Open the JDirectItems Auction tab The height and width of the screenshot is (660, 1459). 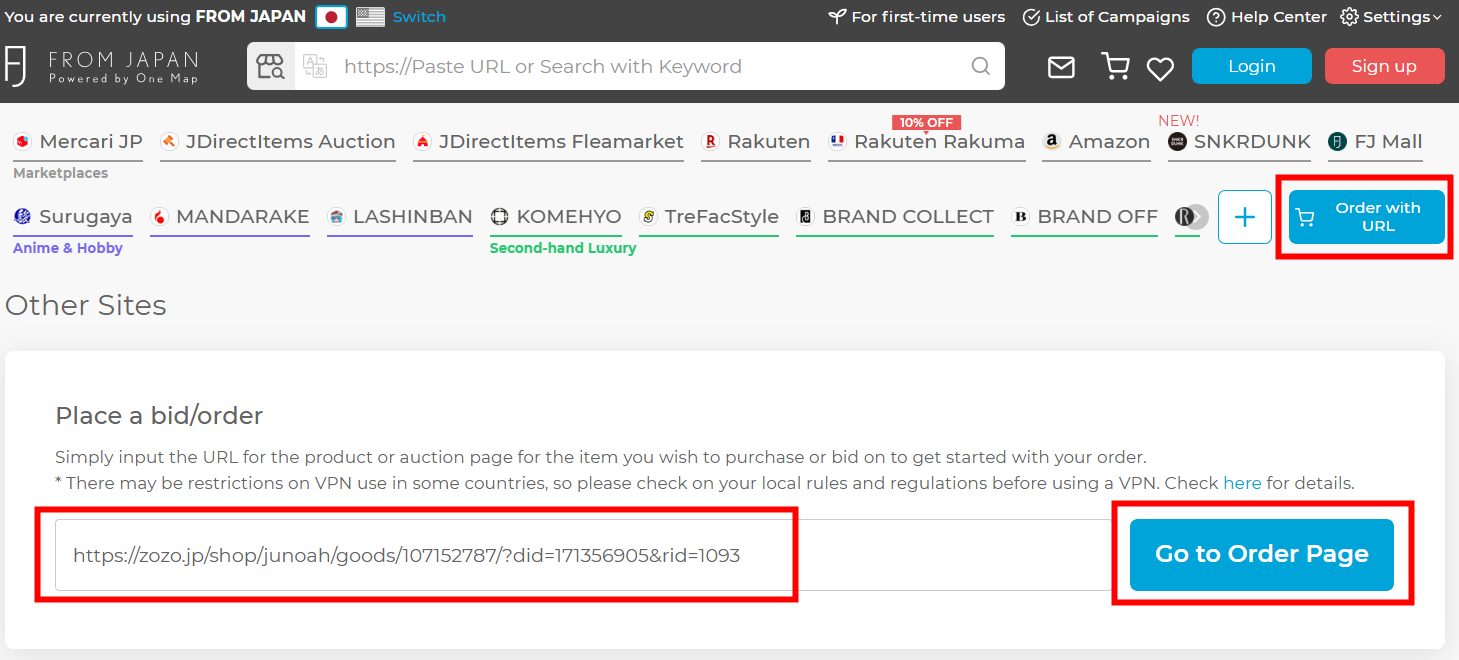pos(278,142)
